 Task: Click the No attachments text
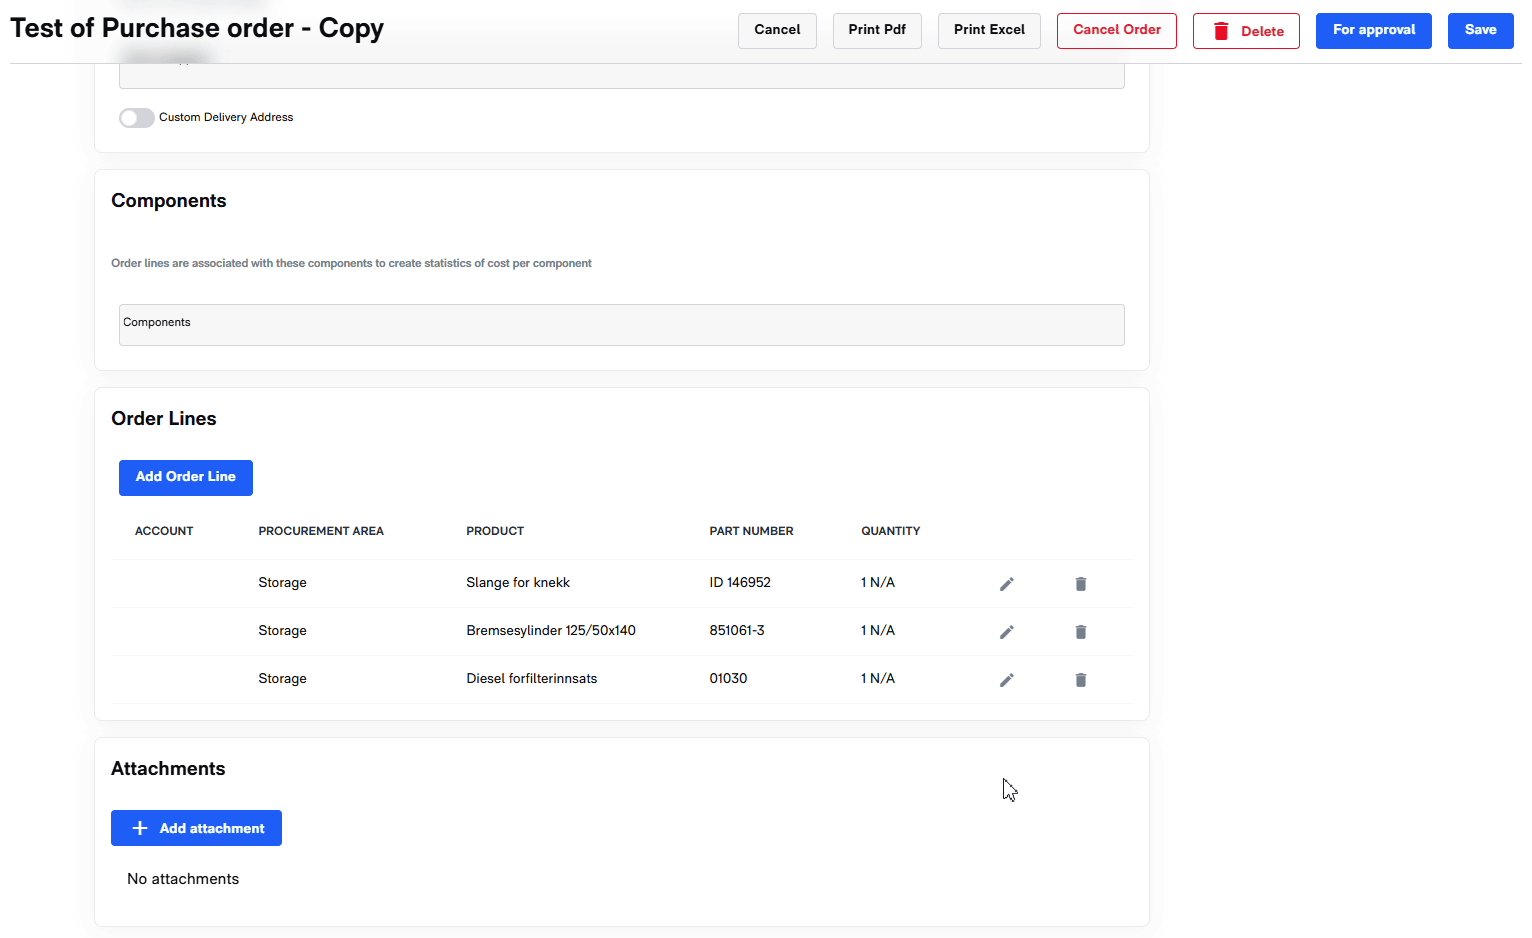(183, 879)
